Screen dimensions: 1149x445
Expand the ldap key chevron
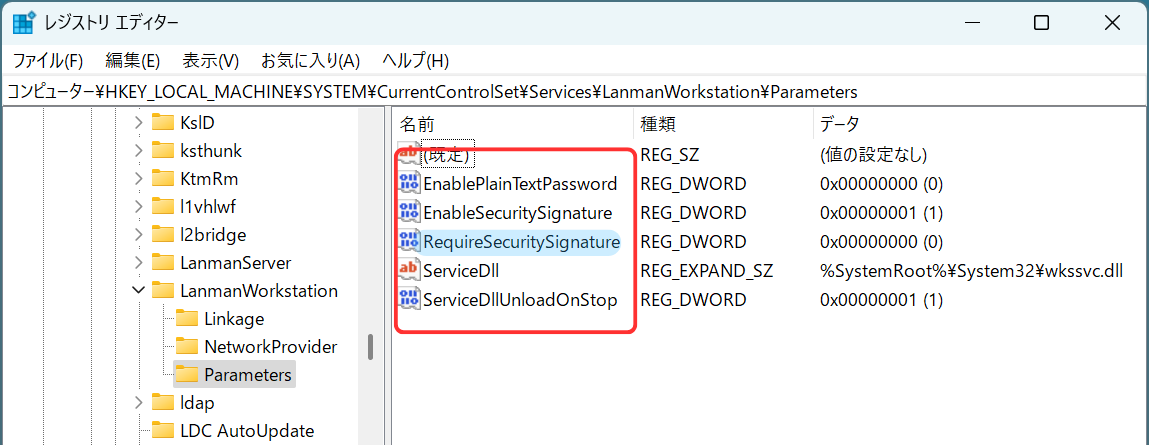click(138, 402)
